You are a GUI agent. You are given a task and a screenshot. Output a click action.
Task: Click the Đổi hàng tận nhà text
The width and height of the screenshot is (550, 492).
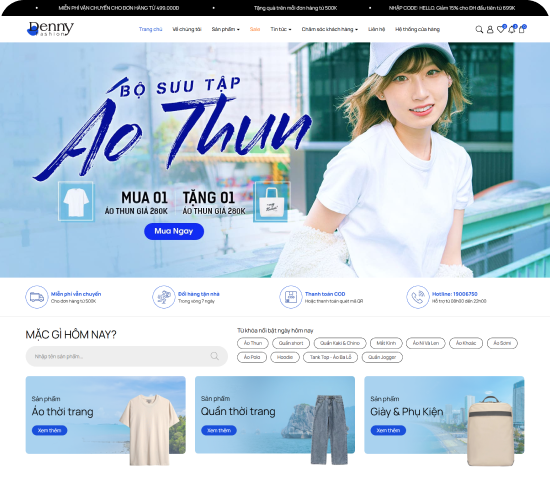click(x=199, y=294)
